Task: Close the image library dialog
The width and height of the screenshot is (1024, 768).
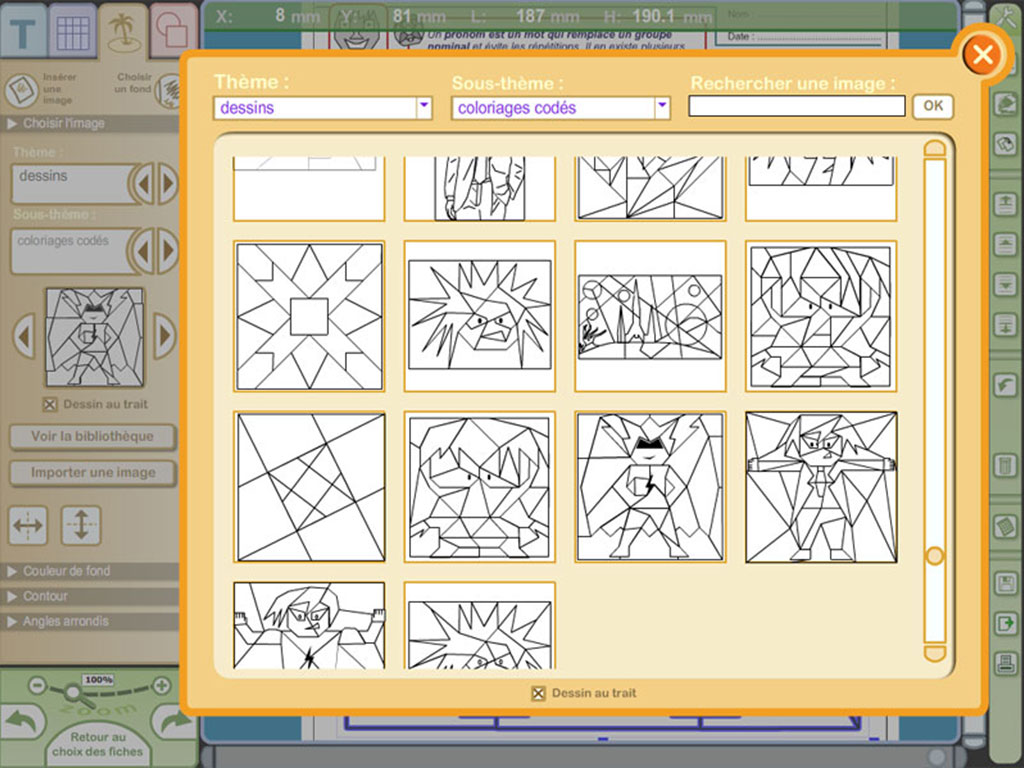Action: point(982,54)
